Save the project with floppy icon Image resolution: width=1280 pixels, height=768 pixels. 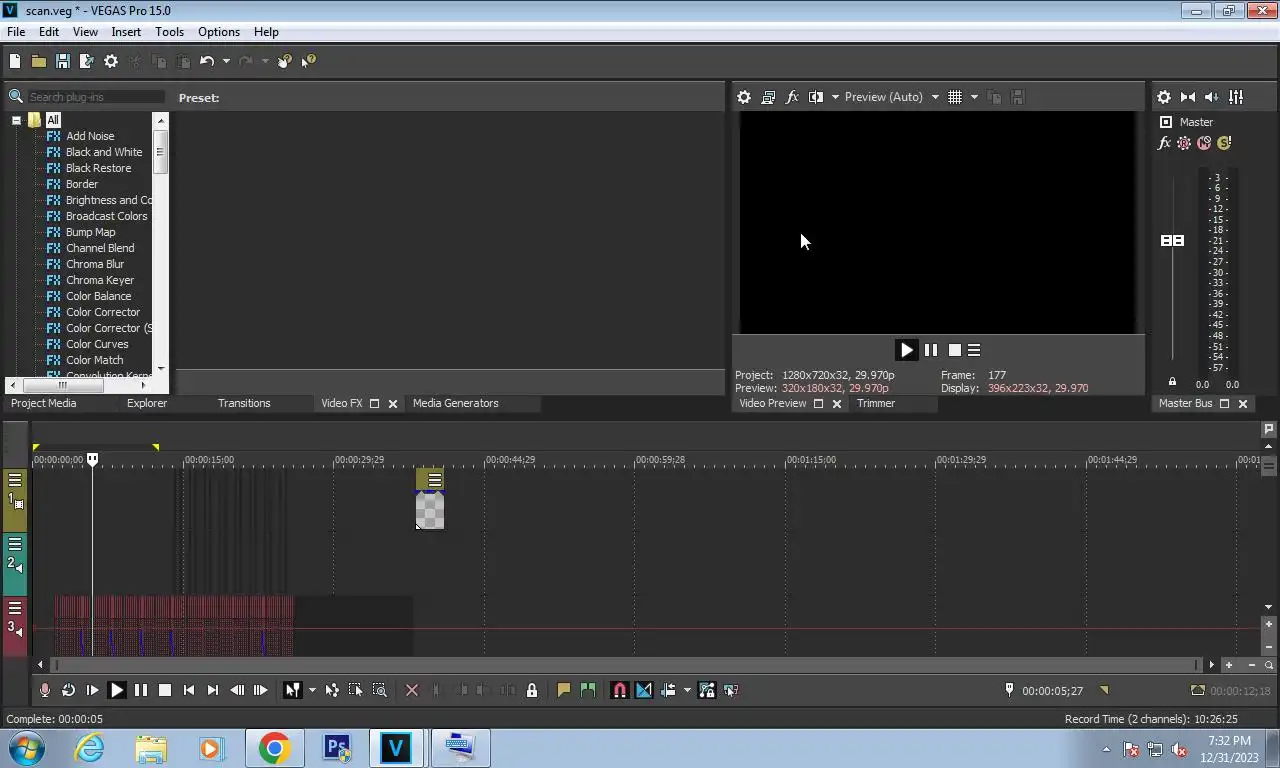coord(62,61)
